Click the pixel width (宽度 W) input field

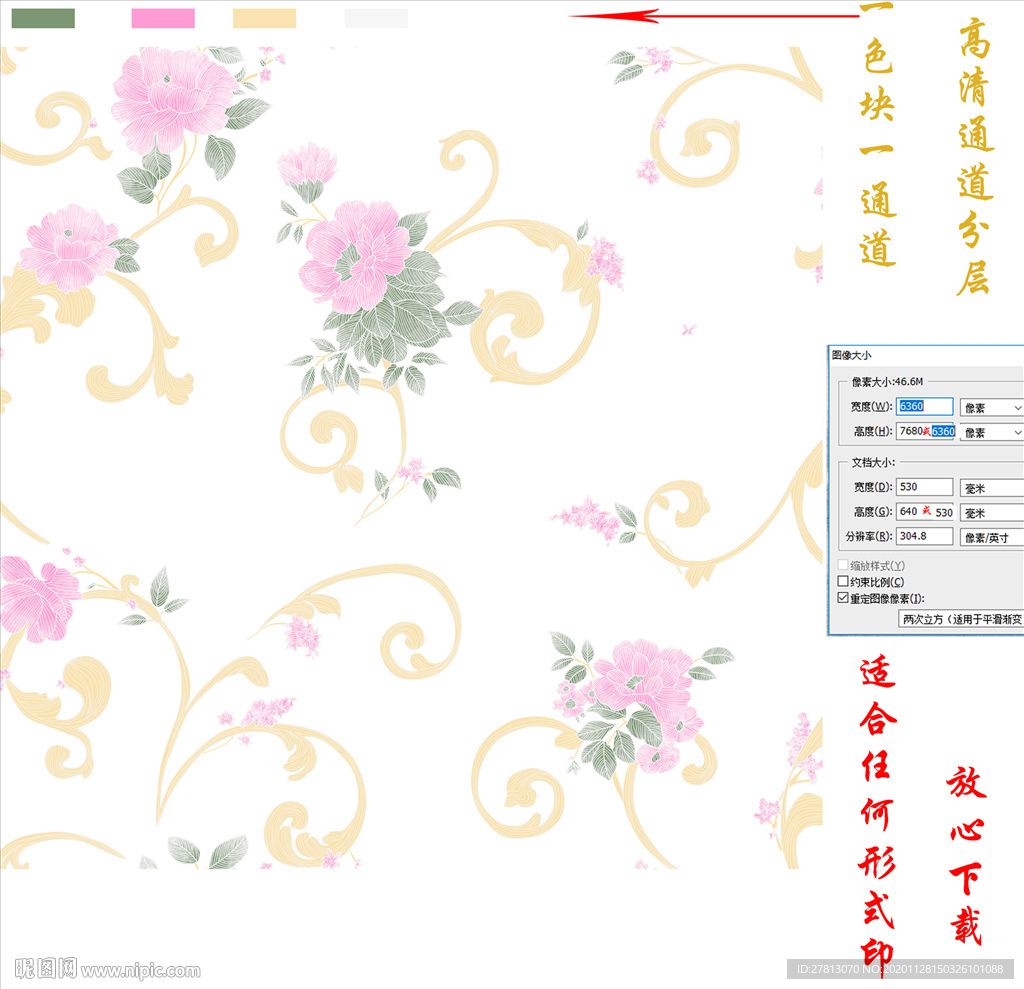(925, 407)
